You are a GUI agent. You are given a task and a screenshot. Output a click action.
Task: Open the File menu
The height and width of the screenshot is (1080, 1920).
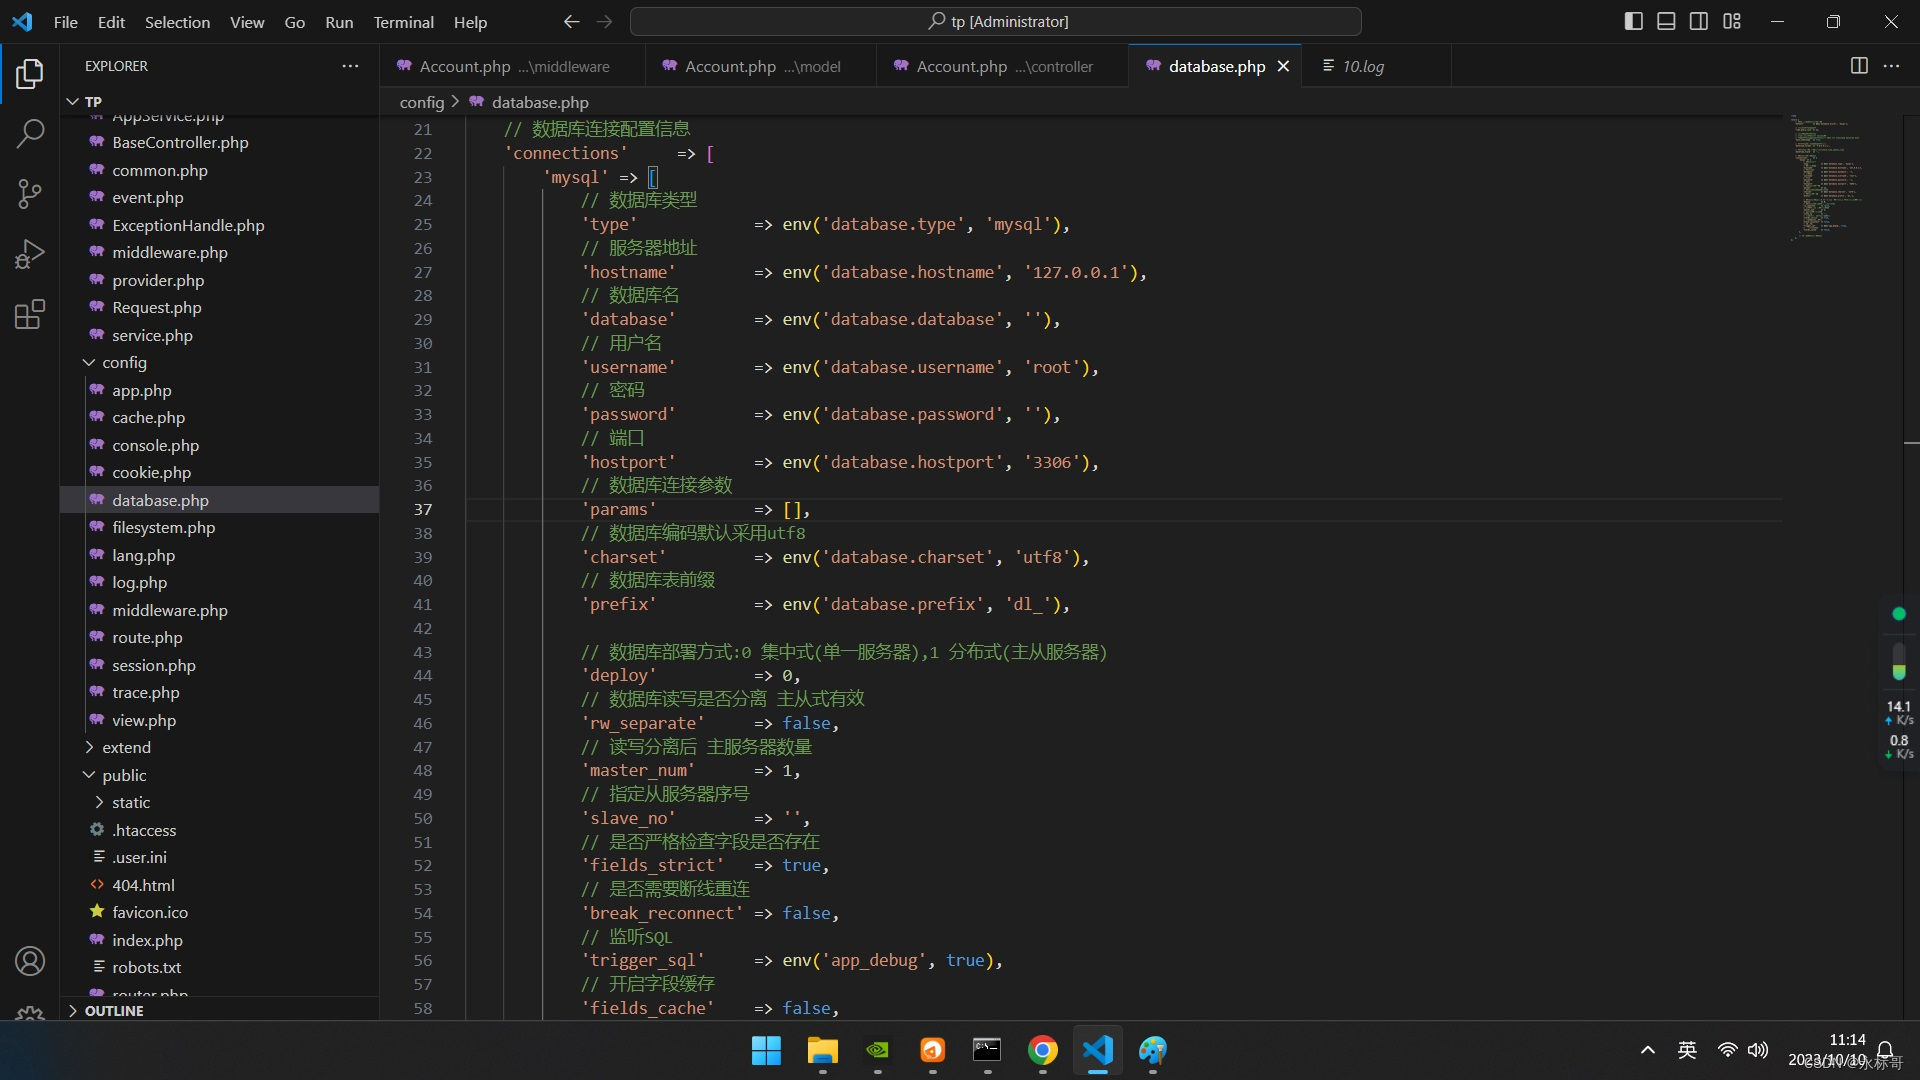tap(65, 22)
